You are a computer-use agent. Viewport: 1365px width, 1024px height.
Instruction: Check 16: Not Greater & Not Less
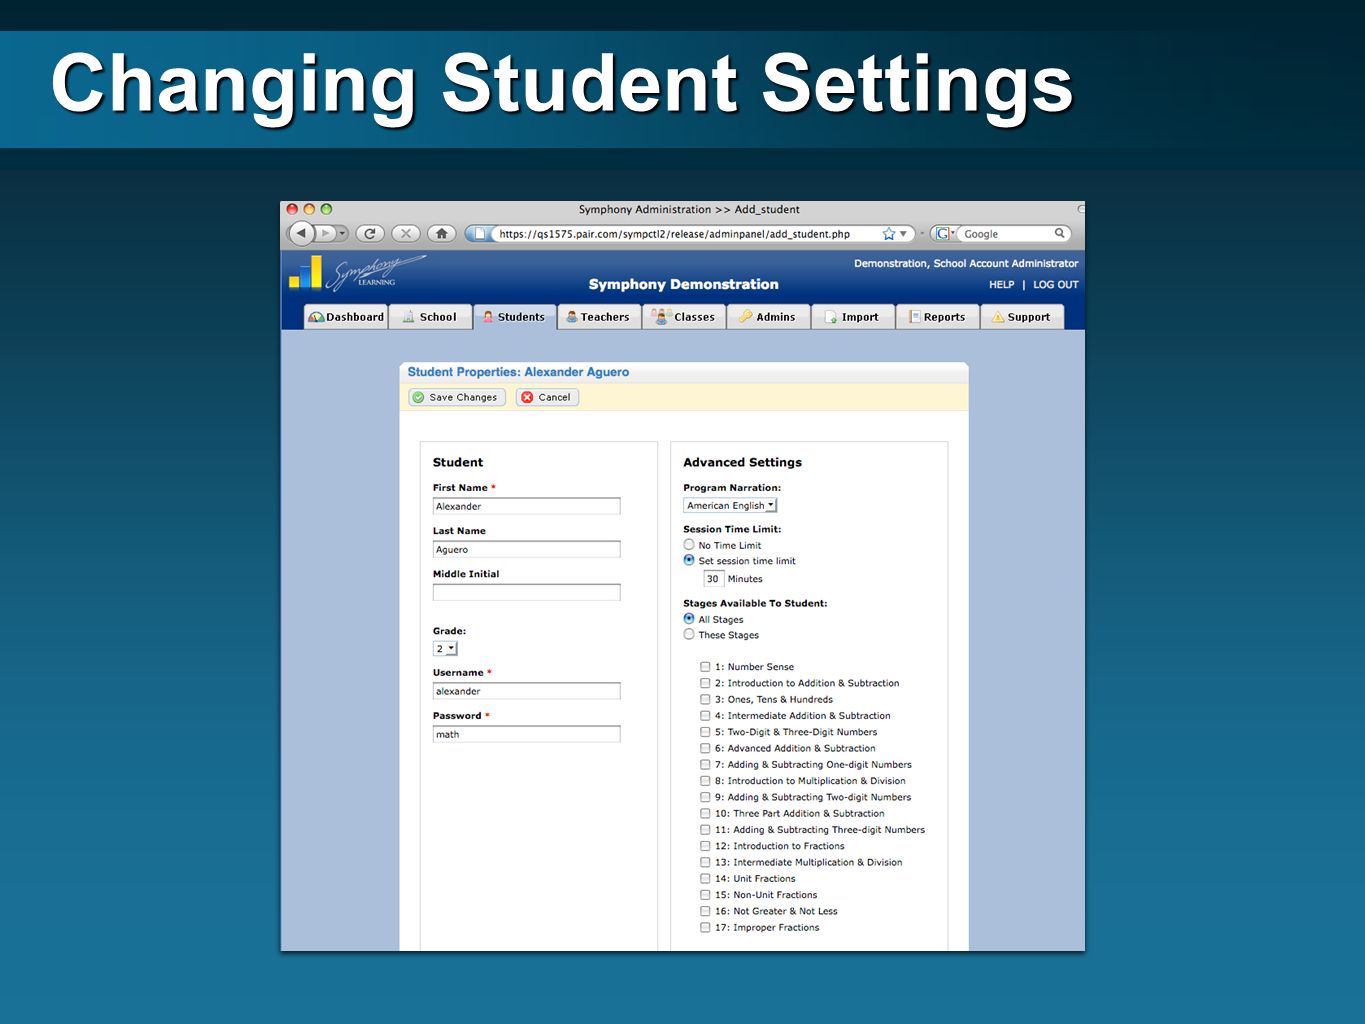705,911
